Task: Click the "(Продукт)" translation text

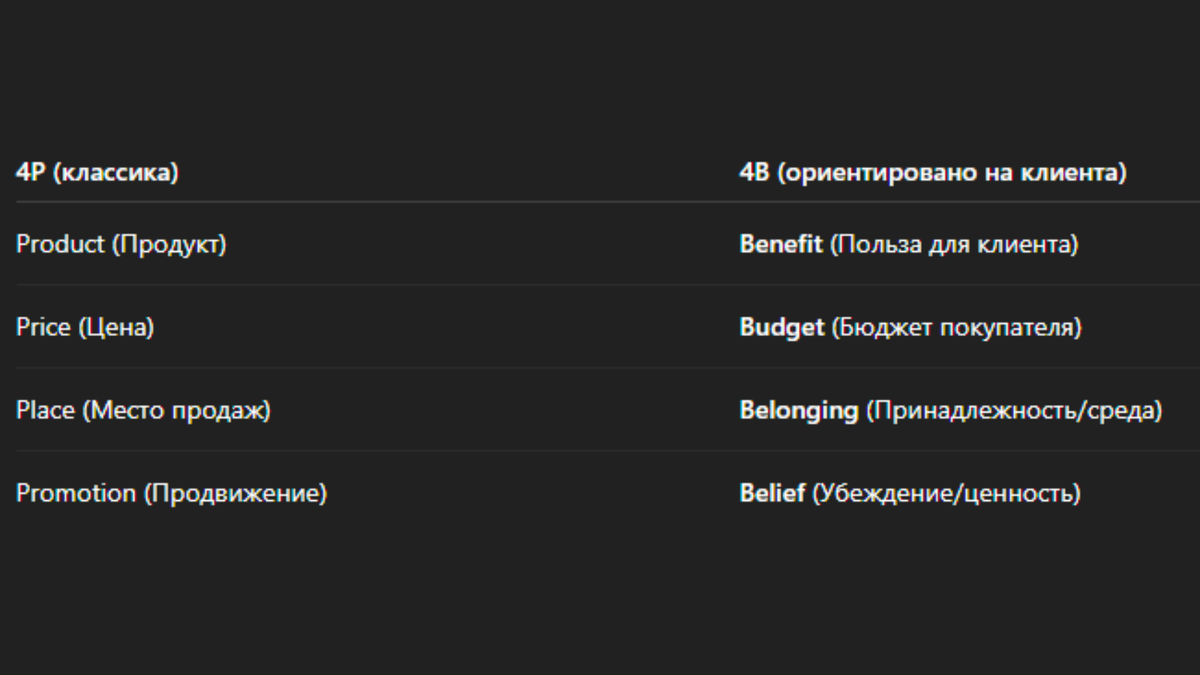Action: [168, 244]
